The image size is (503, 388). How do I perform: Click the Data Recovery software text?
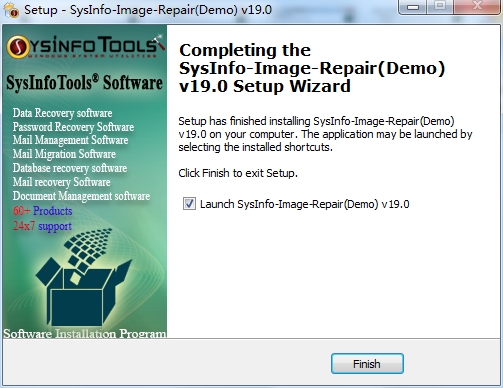click(62, 113)
